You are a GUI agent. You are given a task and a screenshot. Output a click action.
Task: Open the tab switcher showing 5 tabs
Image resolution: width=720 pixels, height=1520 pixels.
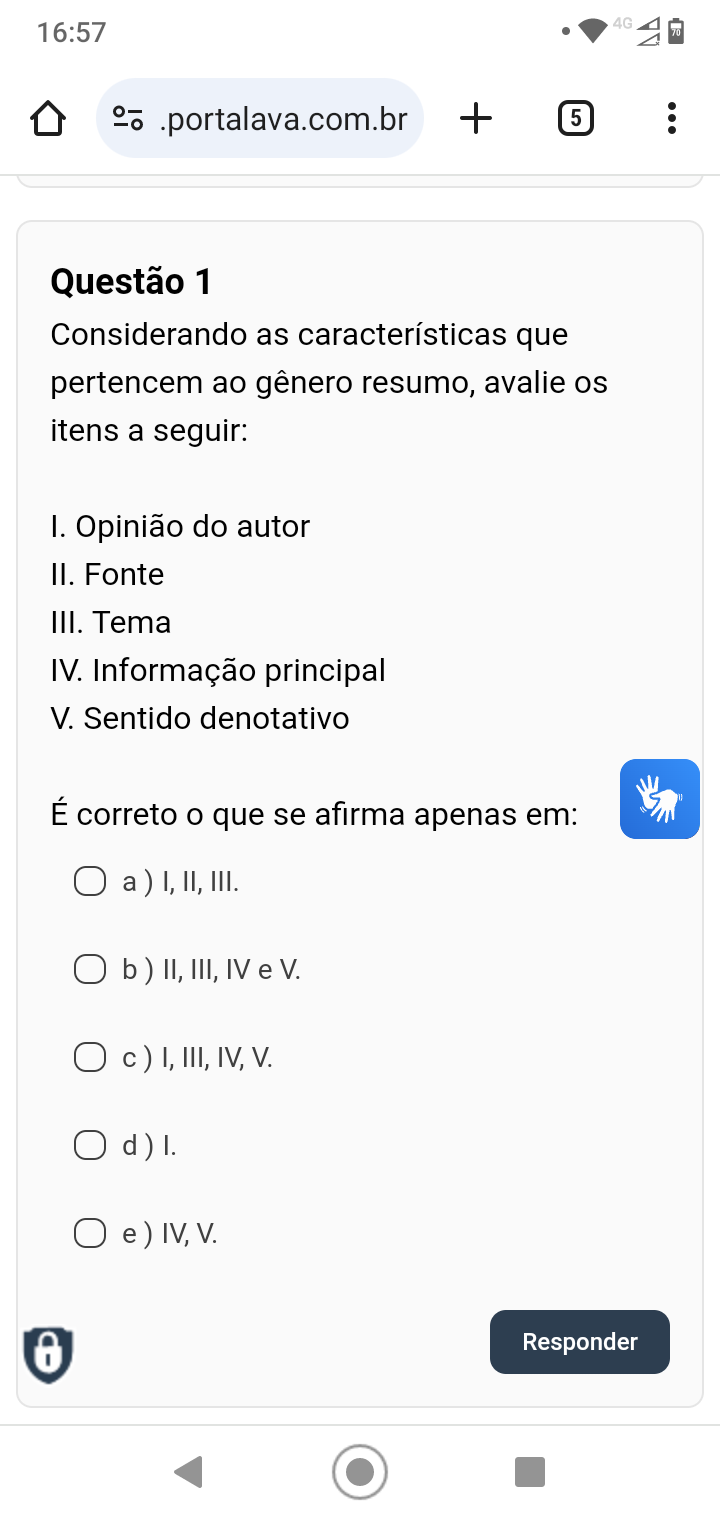pyautogui.click(x=574, y=119)
